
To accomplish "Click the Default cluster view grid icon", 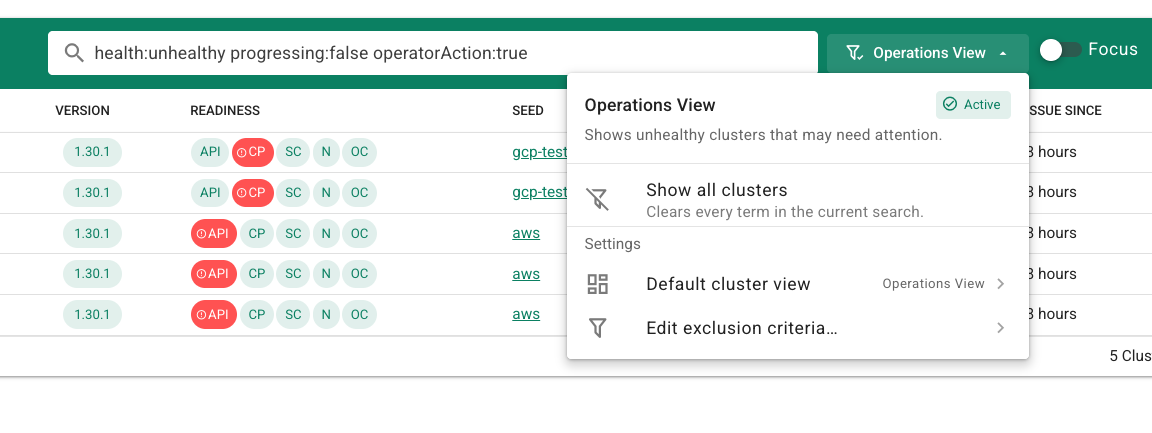I will (x=597, y=284).
